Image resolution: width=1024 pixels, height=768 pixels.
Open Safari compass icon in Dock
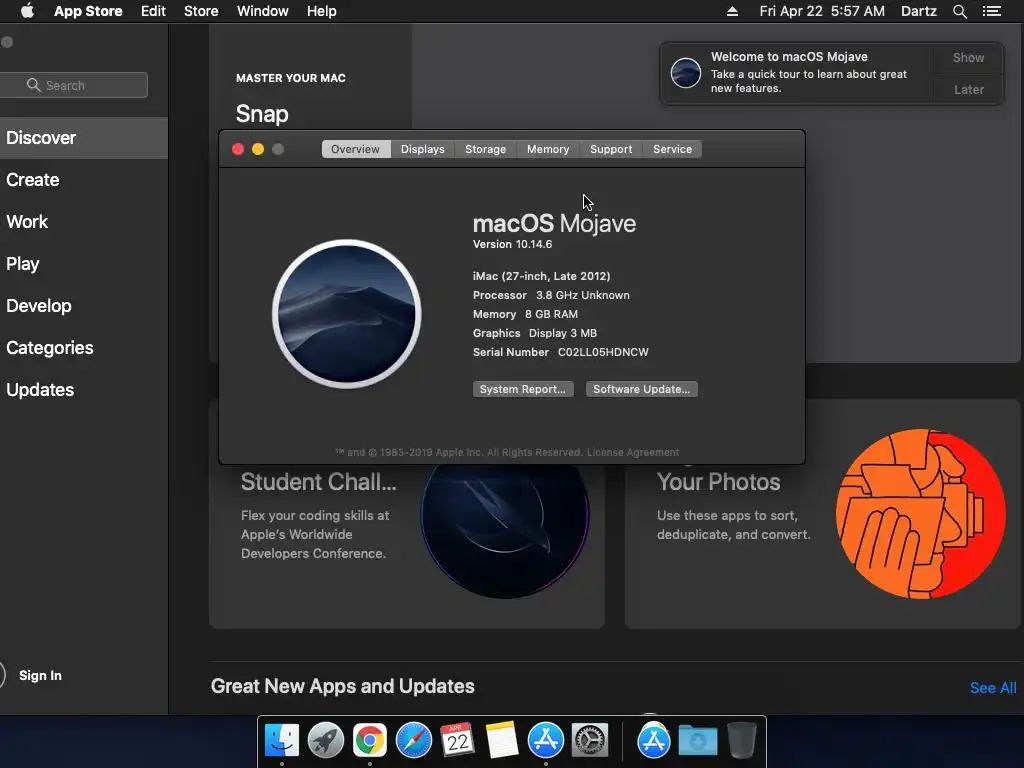click(x=414, y=740)
